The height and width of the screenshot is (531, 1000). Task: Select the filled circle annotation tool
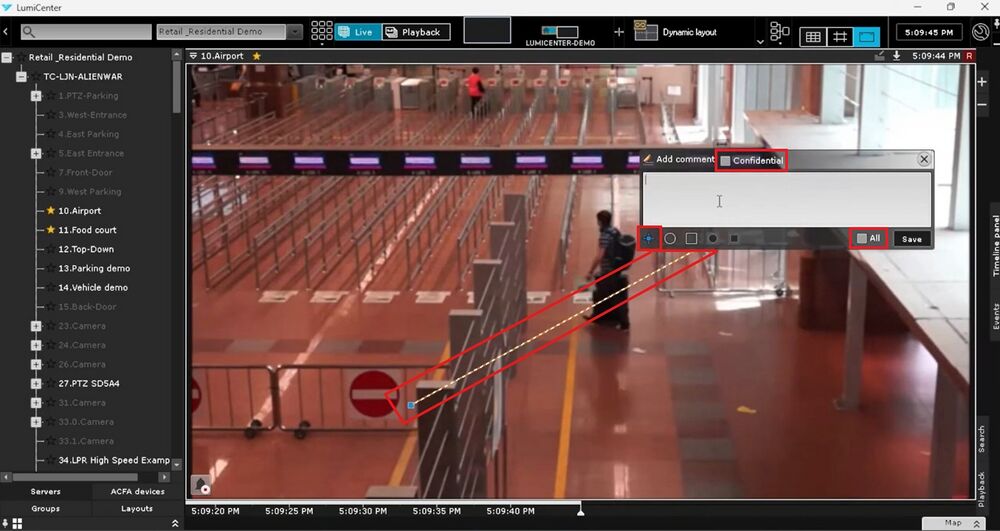coord(713,239)
